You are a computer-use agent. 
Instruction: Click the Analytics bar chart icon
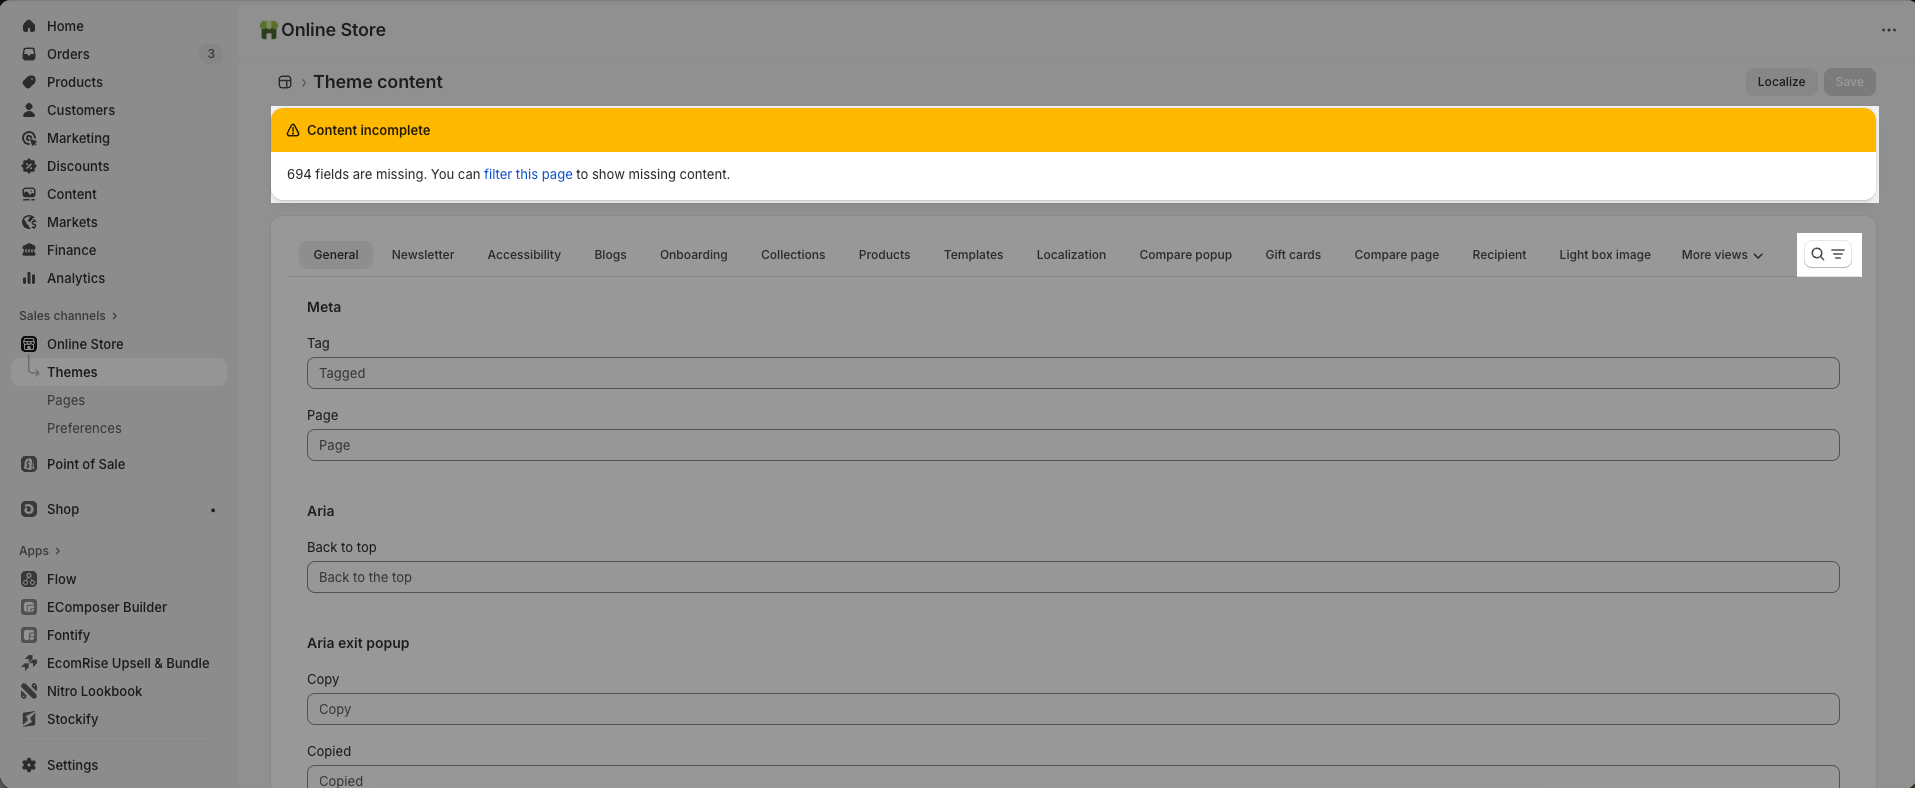(x=29, y=278)
